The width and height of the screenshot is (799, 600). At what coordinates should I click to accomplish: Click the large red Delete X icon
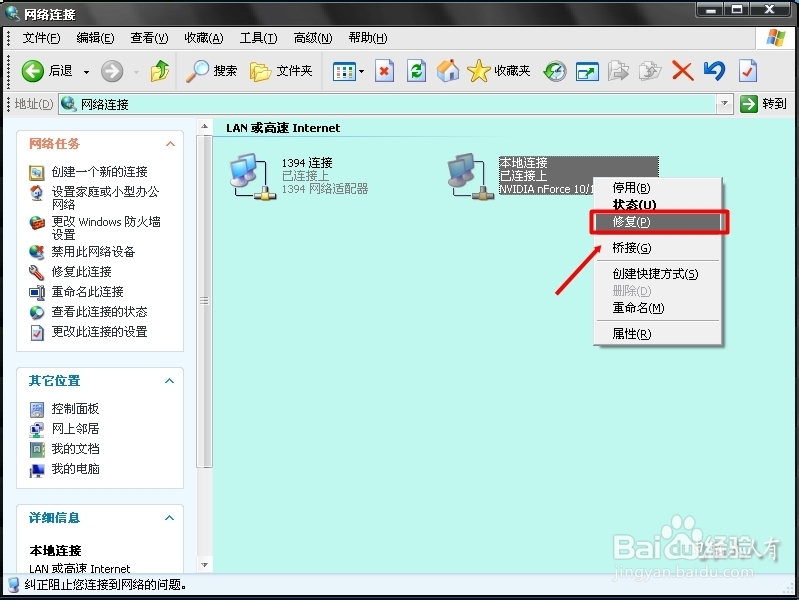(x=682, y=71)
